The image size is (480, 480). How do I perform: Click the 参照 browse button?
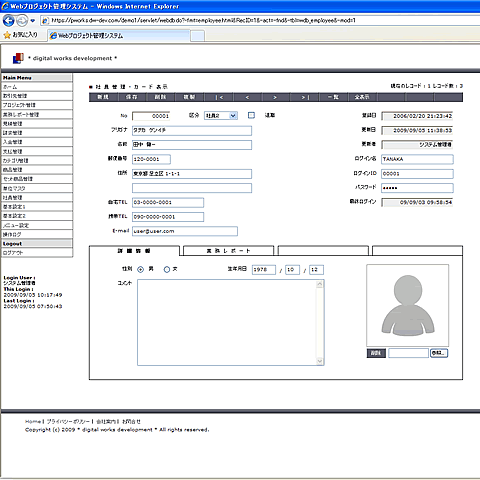pyautogui.click(x=439, y=353)
